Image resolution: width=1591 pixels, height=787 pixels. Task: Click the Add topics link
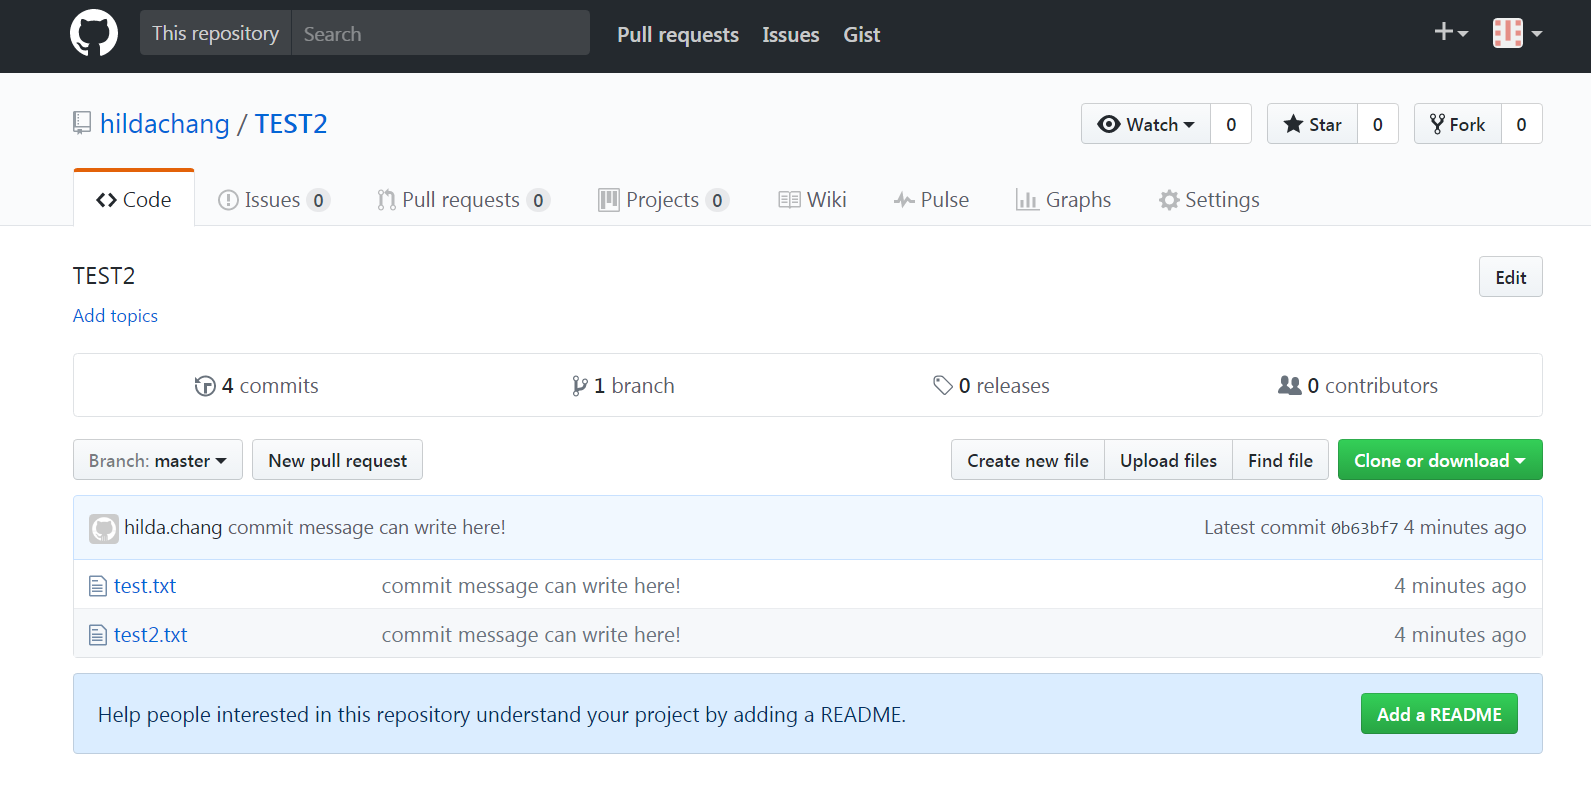116,316
